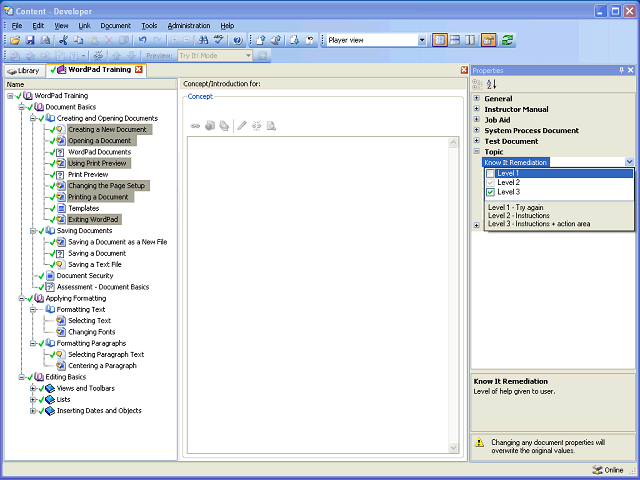Viewport: 640px width, 480px height.
Task: Pin the Properties panel
Action: [621, 70]
